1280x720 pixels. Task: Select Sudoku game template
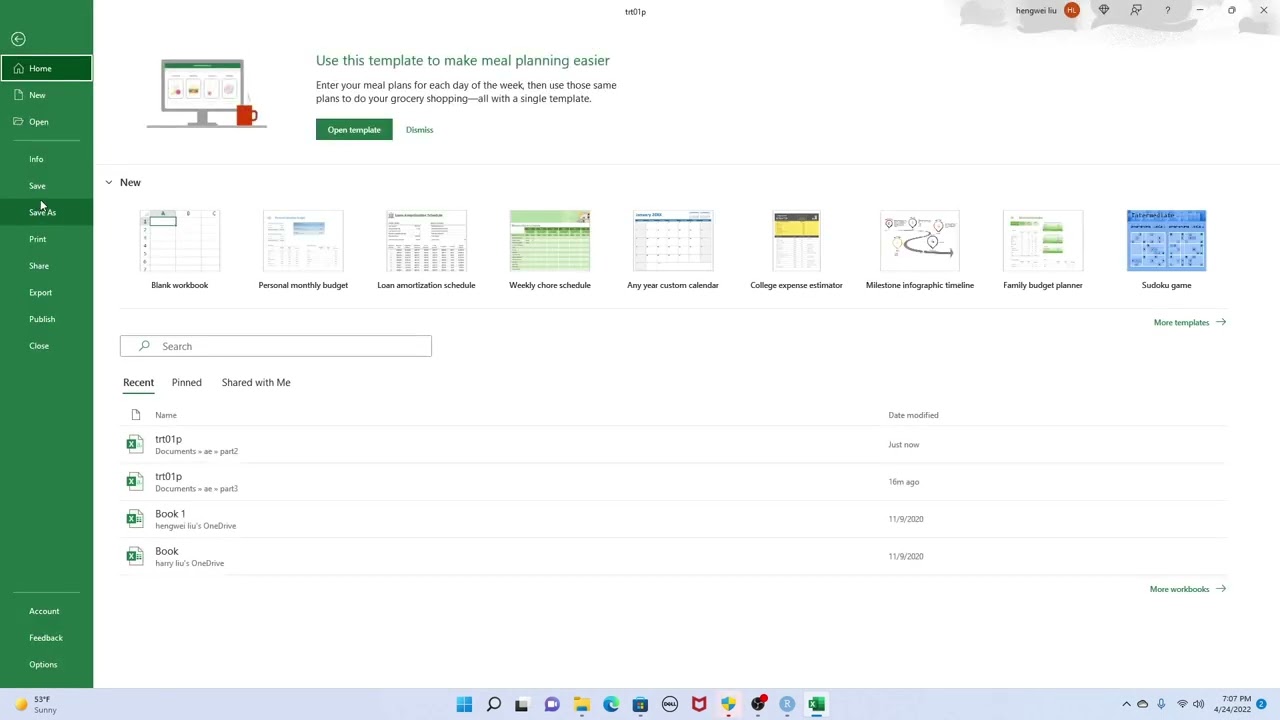pyautogui.click(x=1166, y=250)
